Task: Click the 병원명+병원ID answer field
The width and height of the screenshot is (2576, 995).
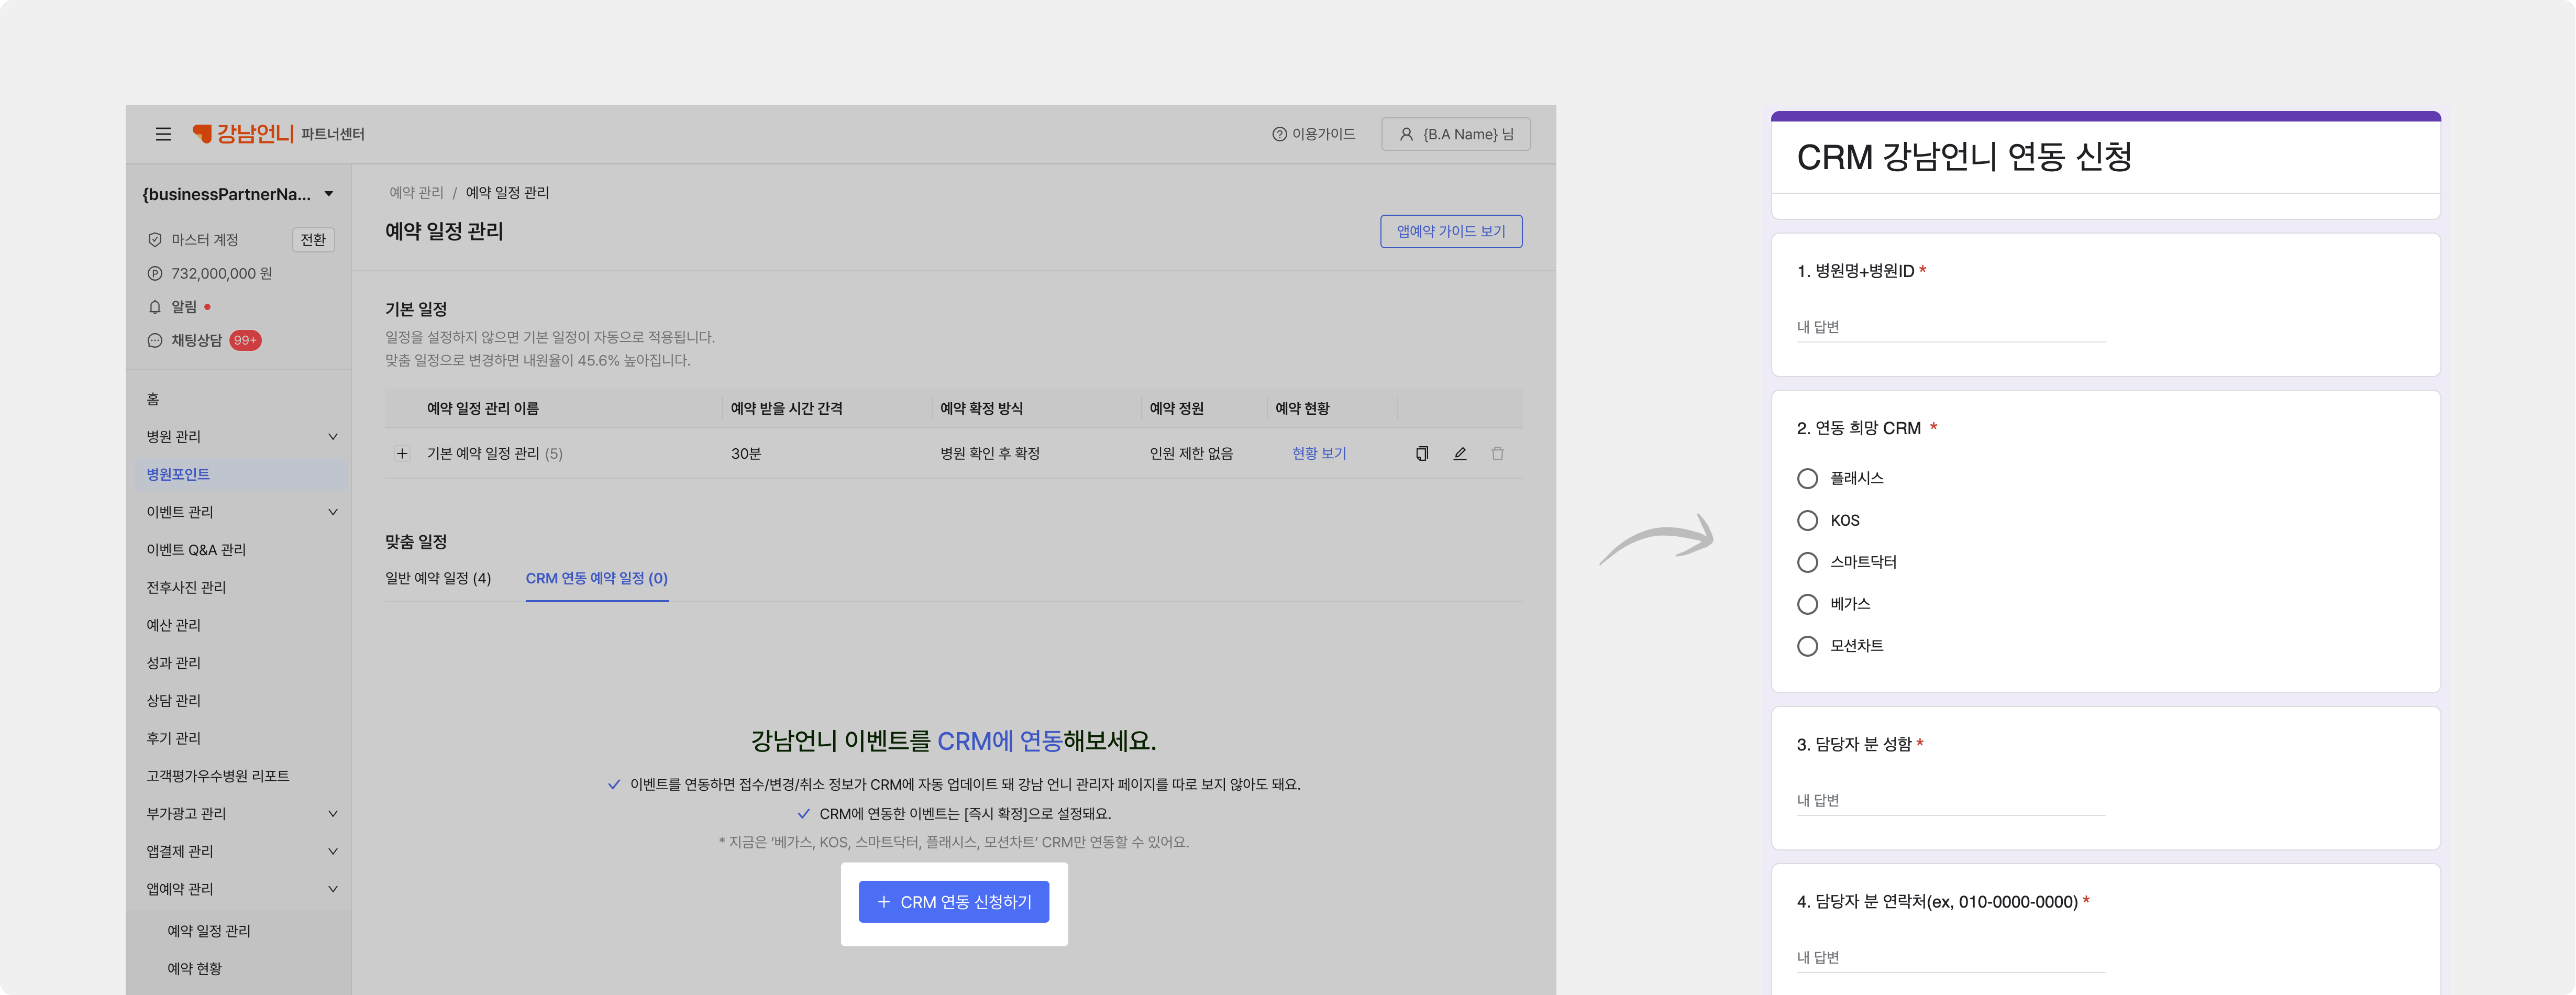Action: (x=1950, y=328)
